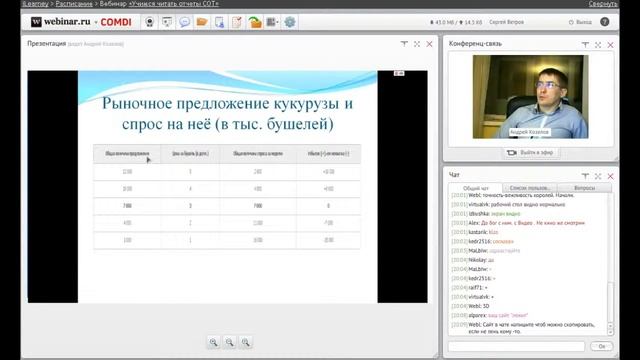Open the presentation screen tool icon
The height and width of the screenshot is (360, 640).
point(167,22)
